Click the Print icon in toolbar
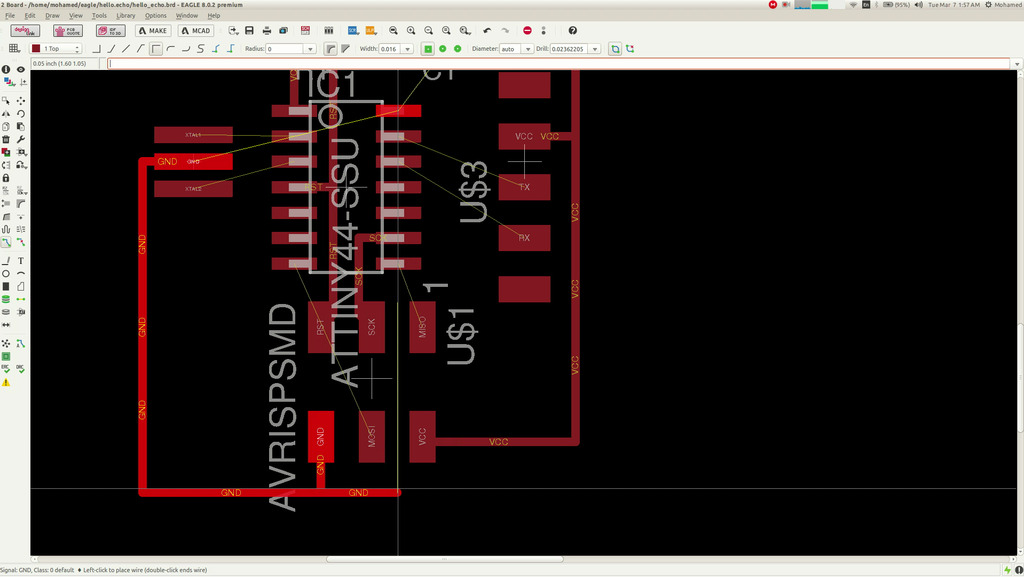This screenshot has height=577, width=1024. [x=266, y=31]
